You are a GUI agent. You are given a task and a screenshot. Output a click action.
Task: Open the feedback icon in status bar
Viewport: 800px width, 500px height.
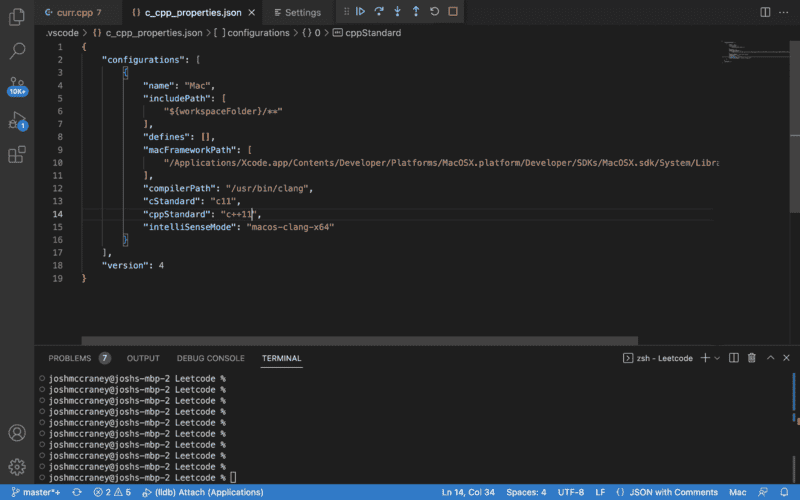click(763, 492)
